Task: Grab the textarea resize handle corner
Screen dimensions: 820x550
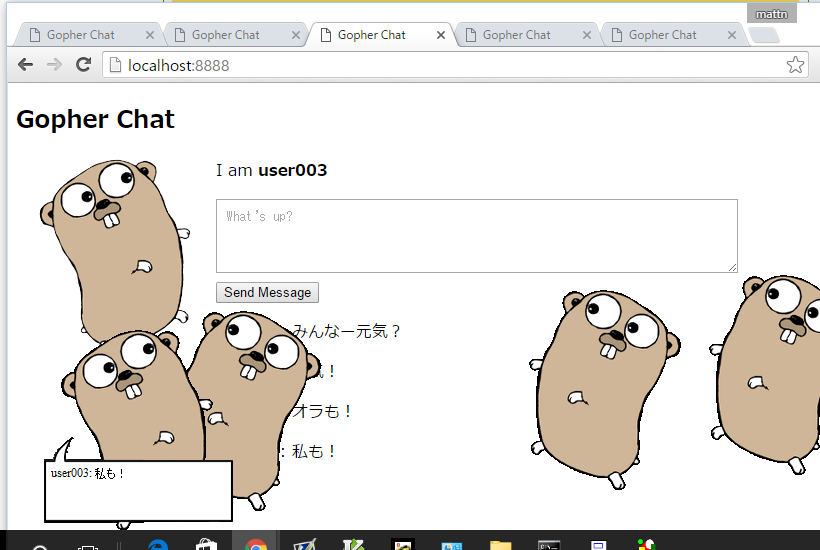Action: point(732,267)
